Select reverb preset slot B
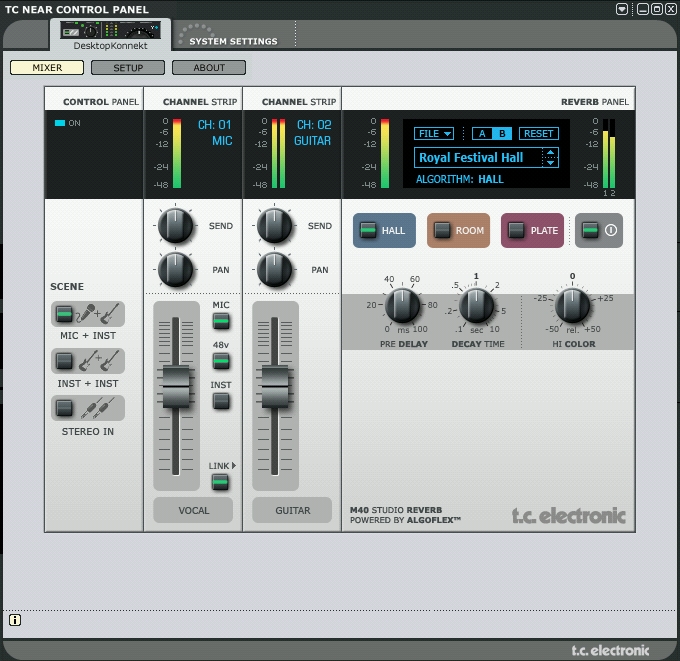 click(x=502, y=134)
